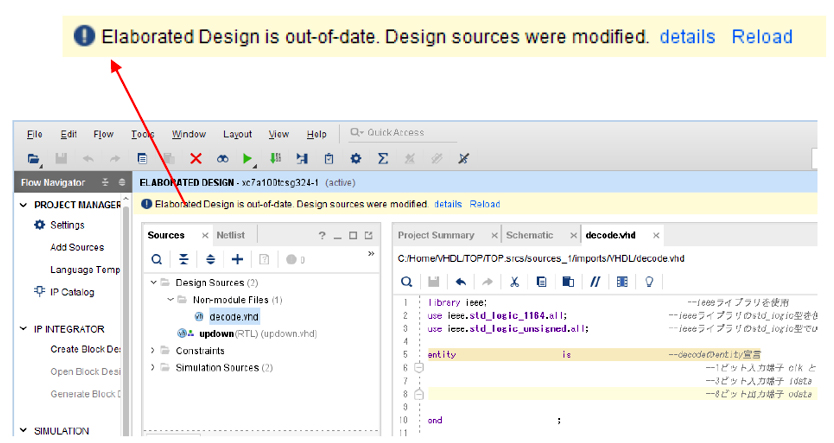Collapse the Design Sources tree node
Screen dimensions: 834x443
click(153, 282)
